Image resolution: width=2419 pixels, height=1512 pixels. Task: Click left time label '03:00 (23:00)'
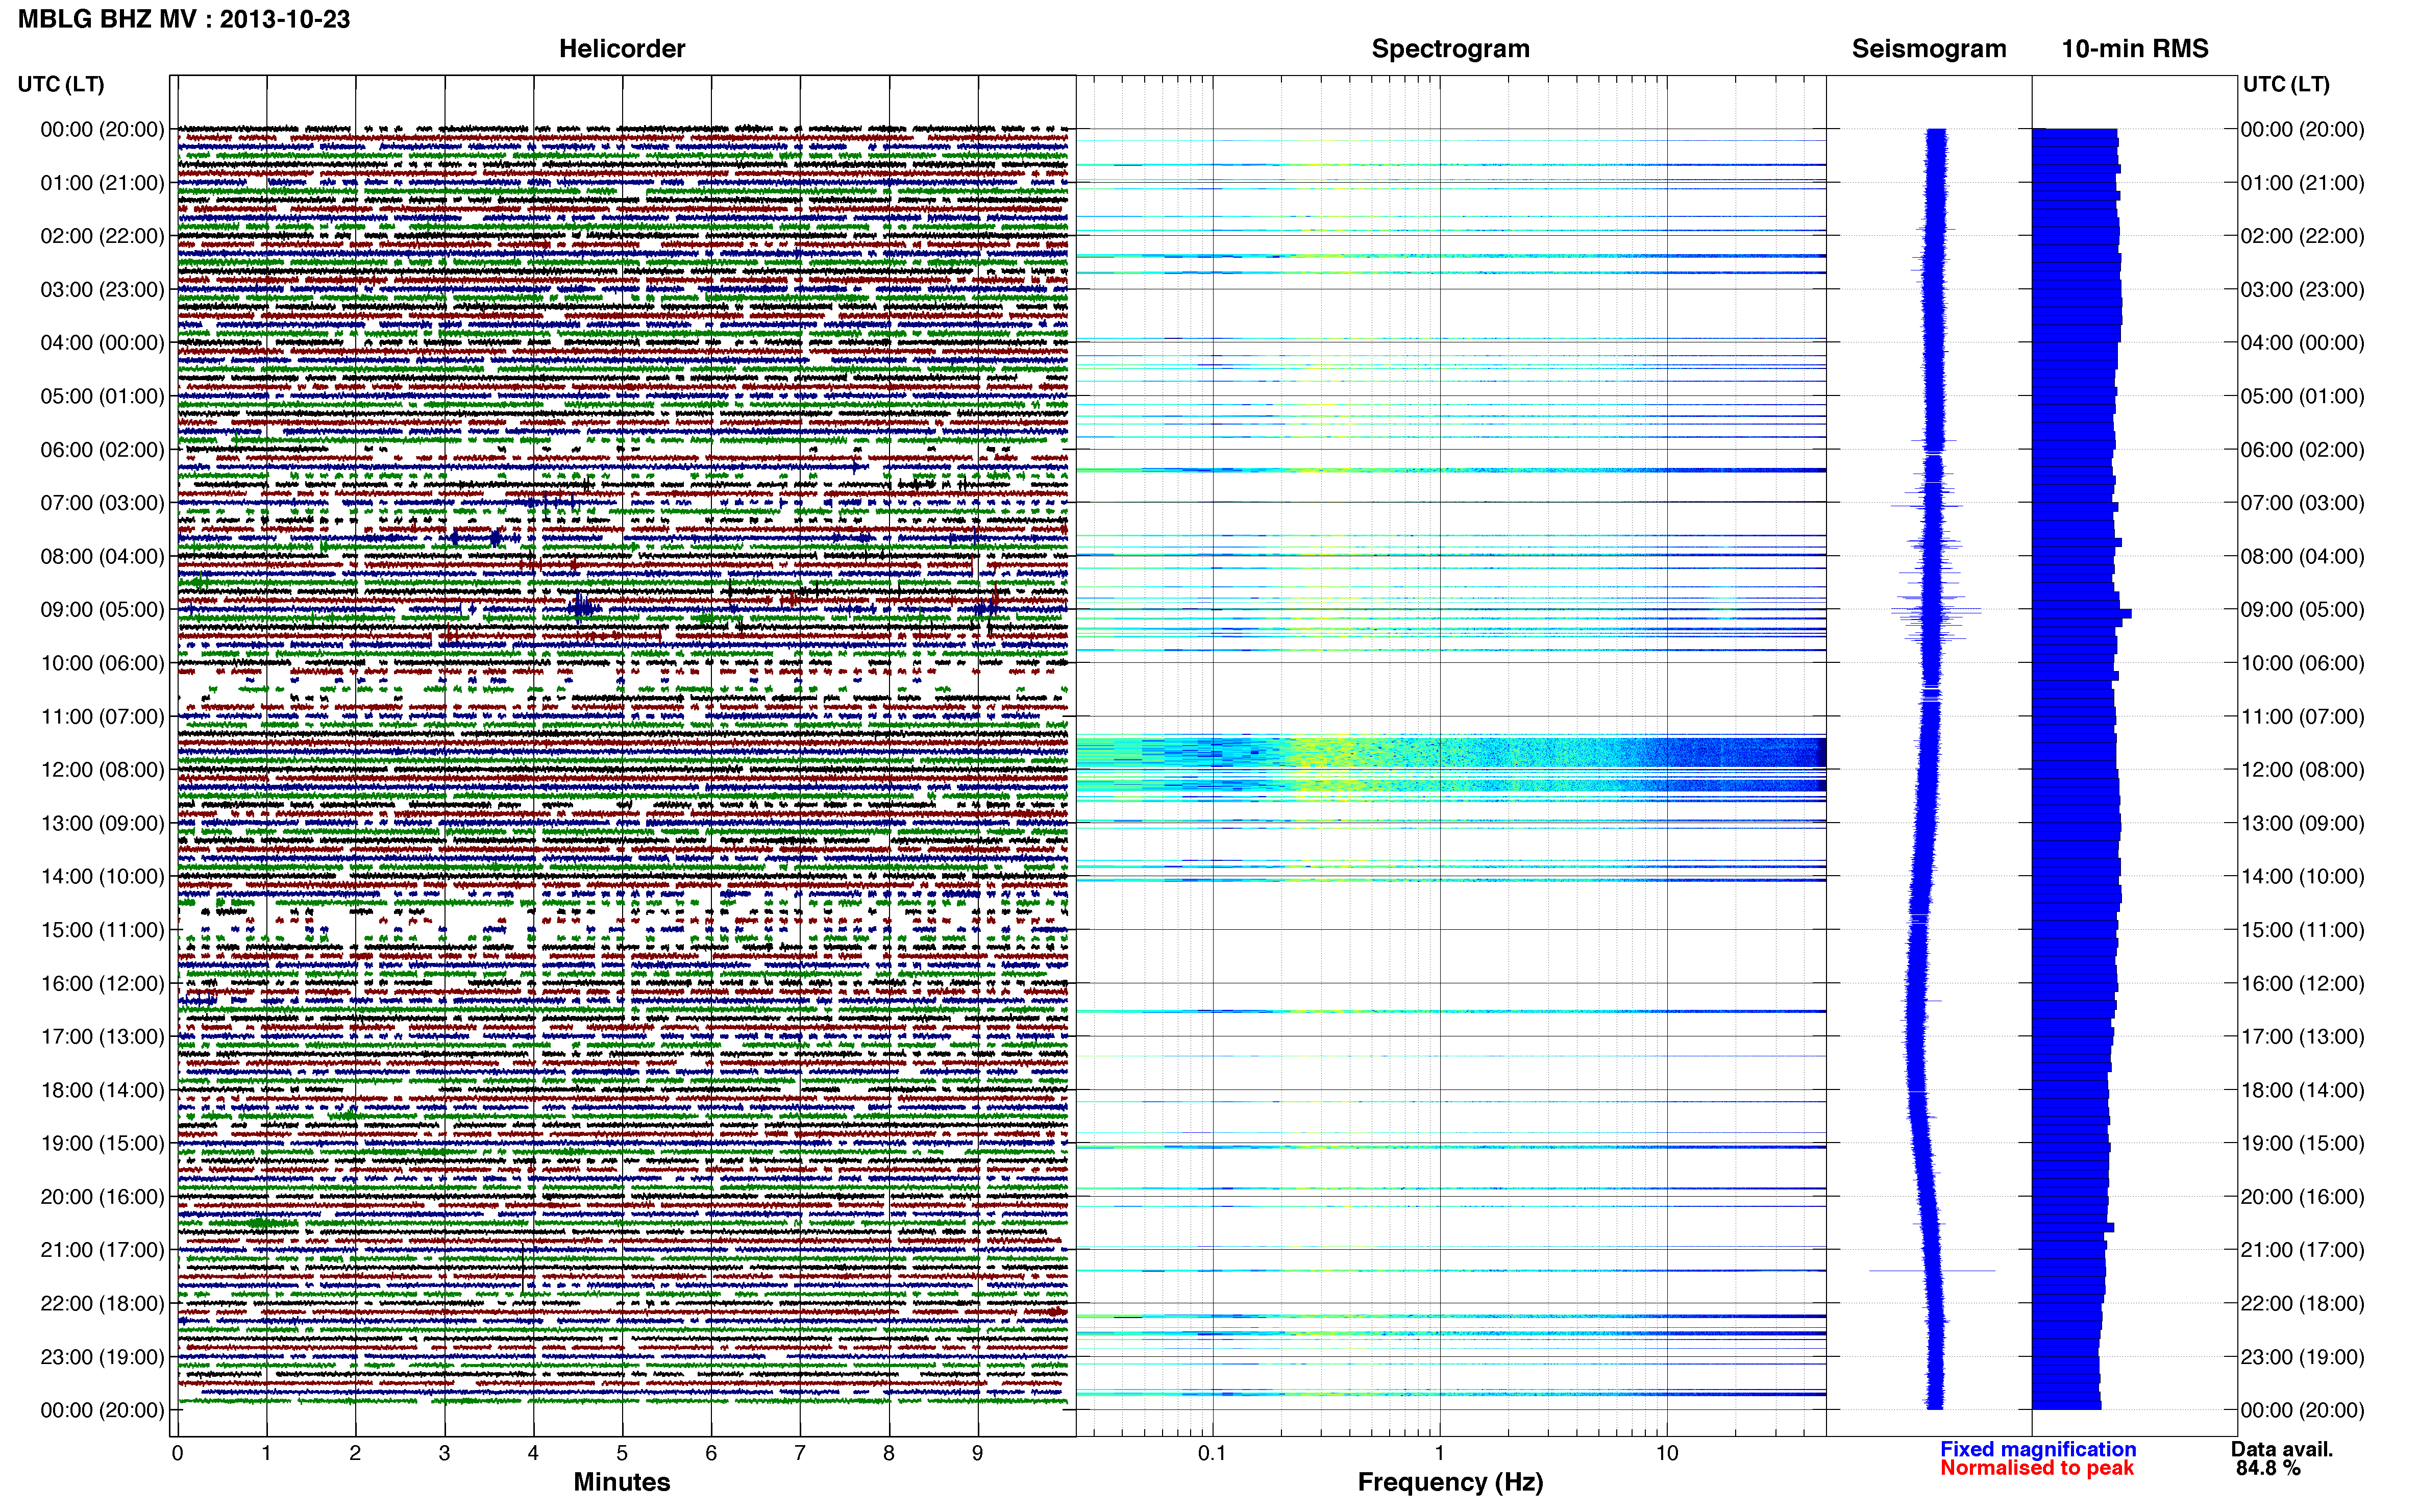pyautogui.click(x=102, y=290)
